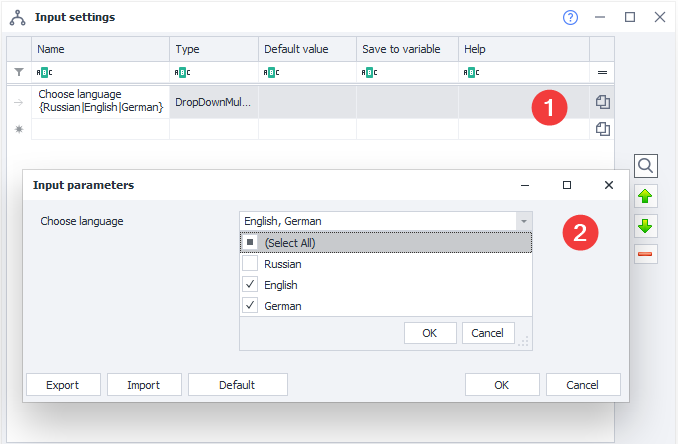This screenshot has height=444, width=678.
Task: Delete row with red minus icon
Action: coord(646,254)
